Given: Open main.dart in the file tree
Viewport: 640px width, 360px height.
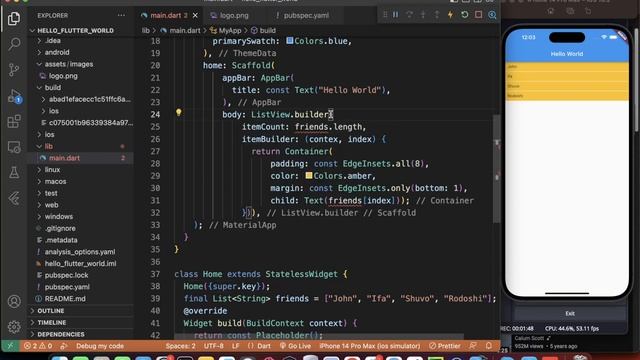Looking at the screenshot, I should pyautogui.click(x=64, y=158).
